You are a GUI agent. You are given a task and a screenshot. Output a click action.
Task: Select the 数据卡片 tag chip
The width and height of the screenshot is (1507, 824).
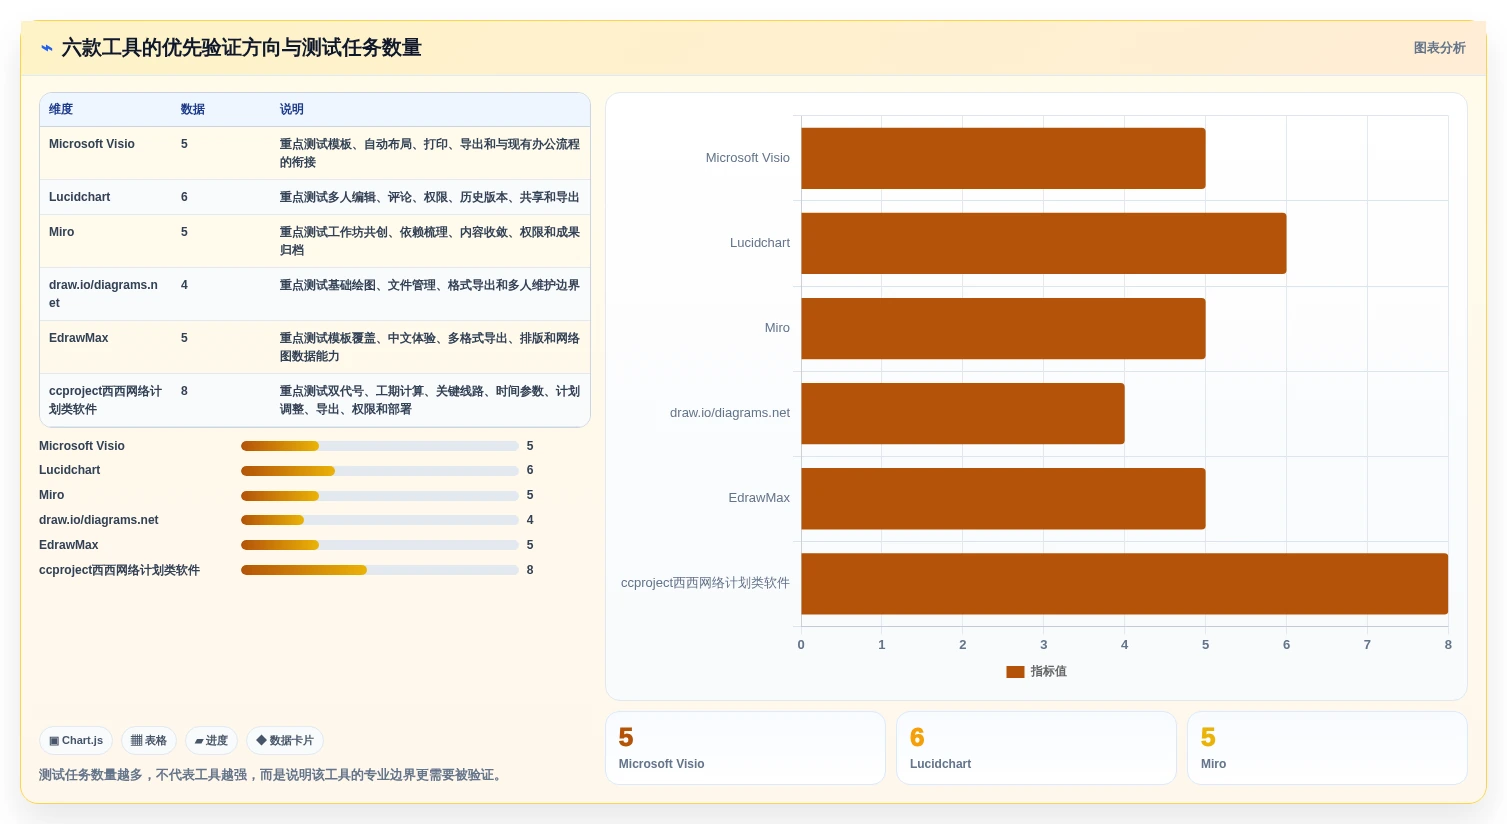tap(285, 741)
